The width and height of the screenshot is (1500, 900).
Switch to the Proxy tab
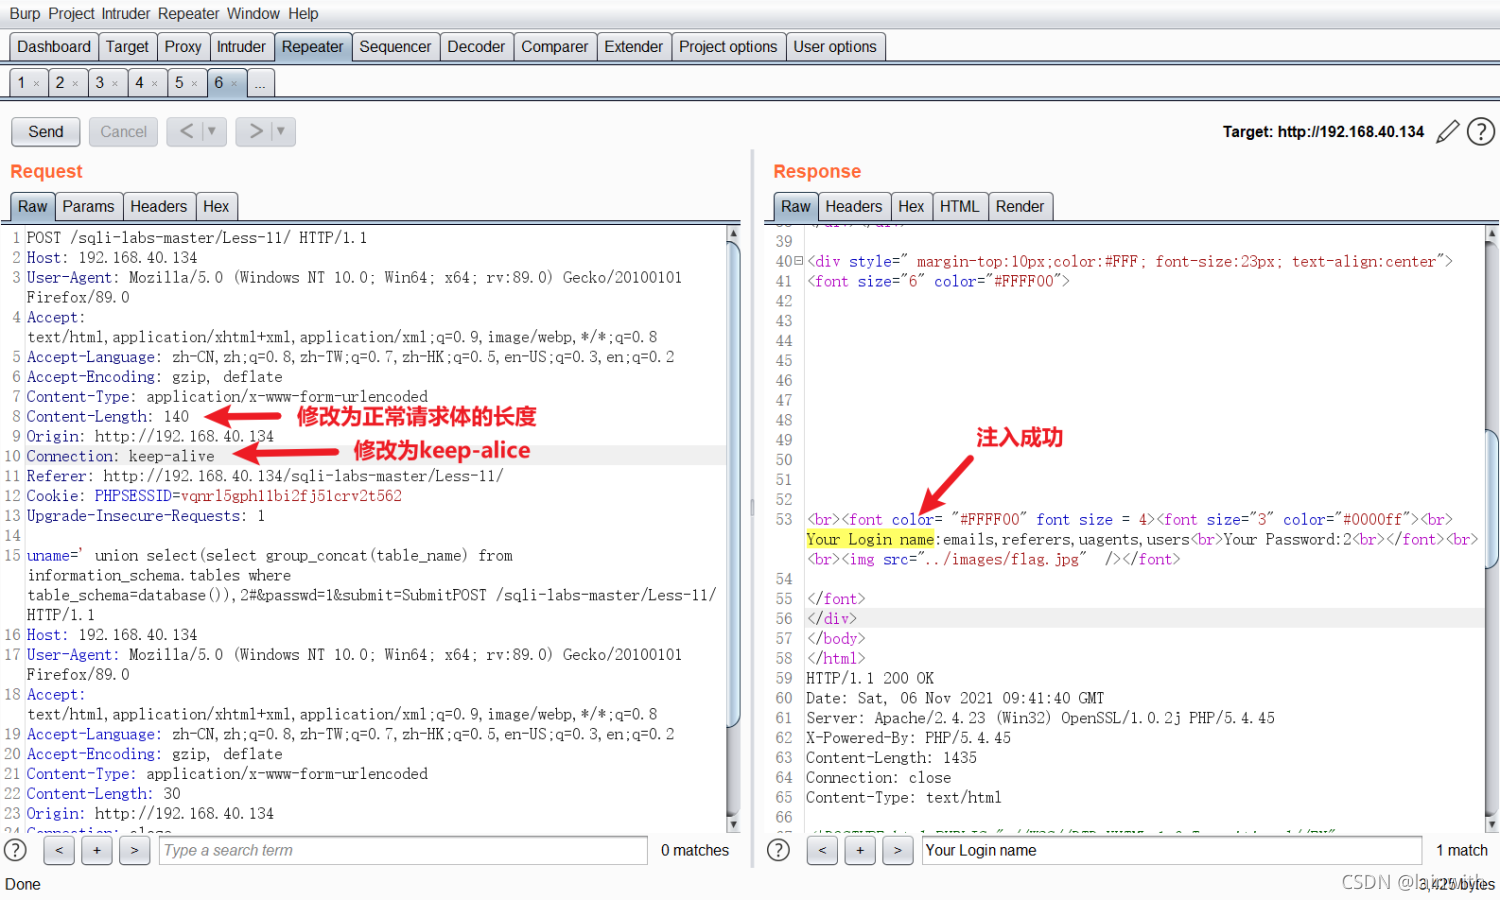coord(183,47)
